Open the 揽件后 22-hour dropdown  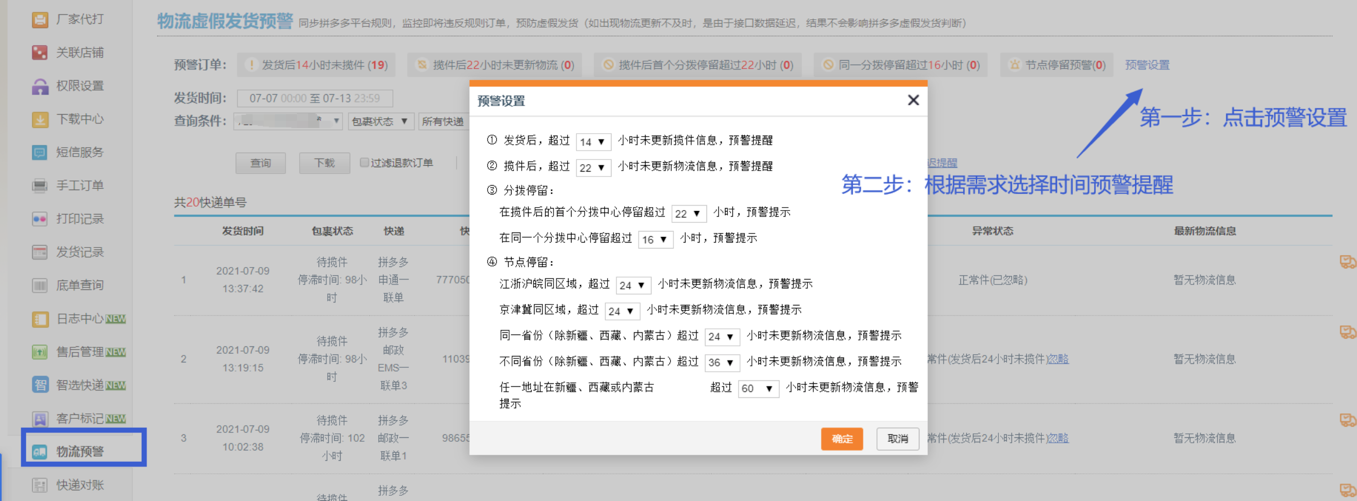pos(593,168)
